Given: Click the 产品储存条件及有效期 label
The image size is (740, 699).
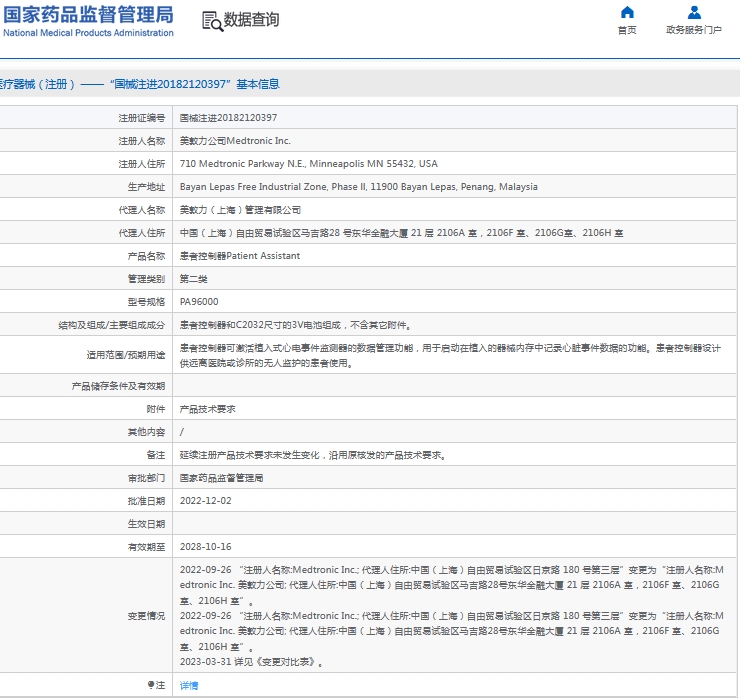Looking at the screenshot, I should (118, 387).
